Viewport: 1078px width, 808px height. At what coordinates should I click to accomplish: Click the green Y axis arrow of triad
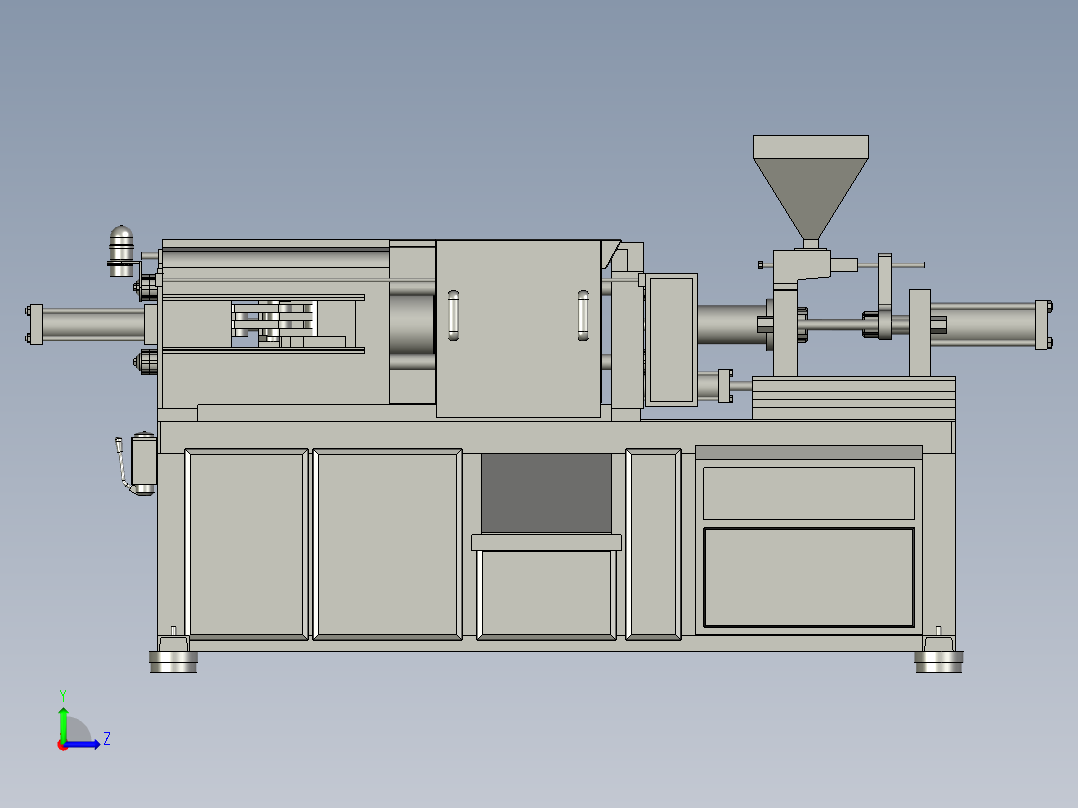(x=63, y=723)
